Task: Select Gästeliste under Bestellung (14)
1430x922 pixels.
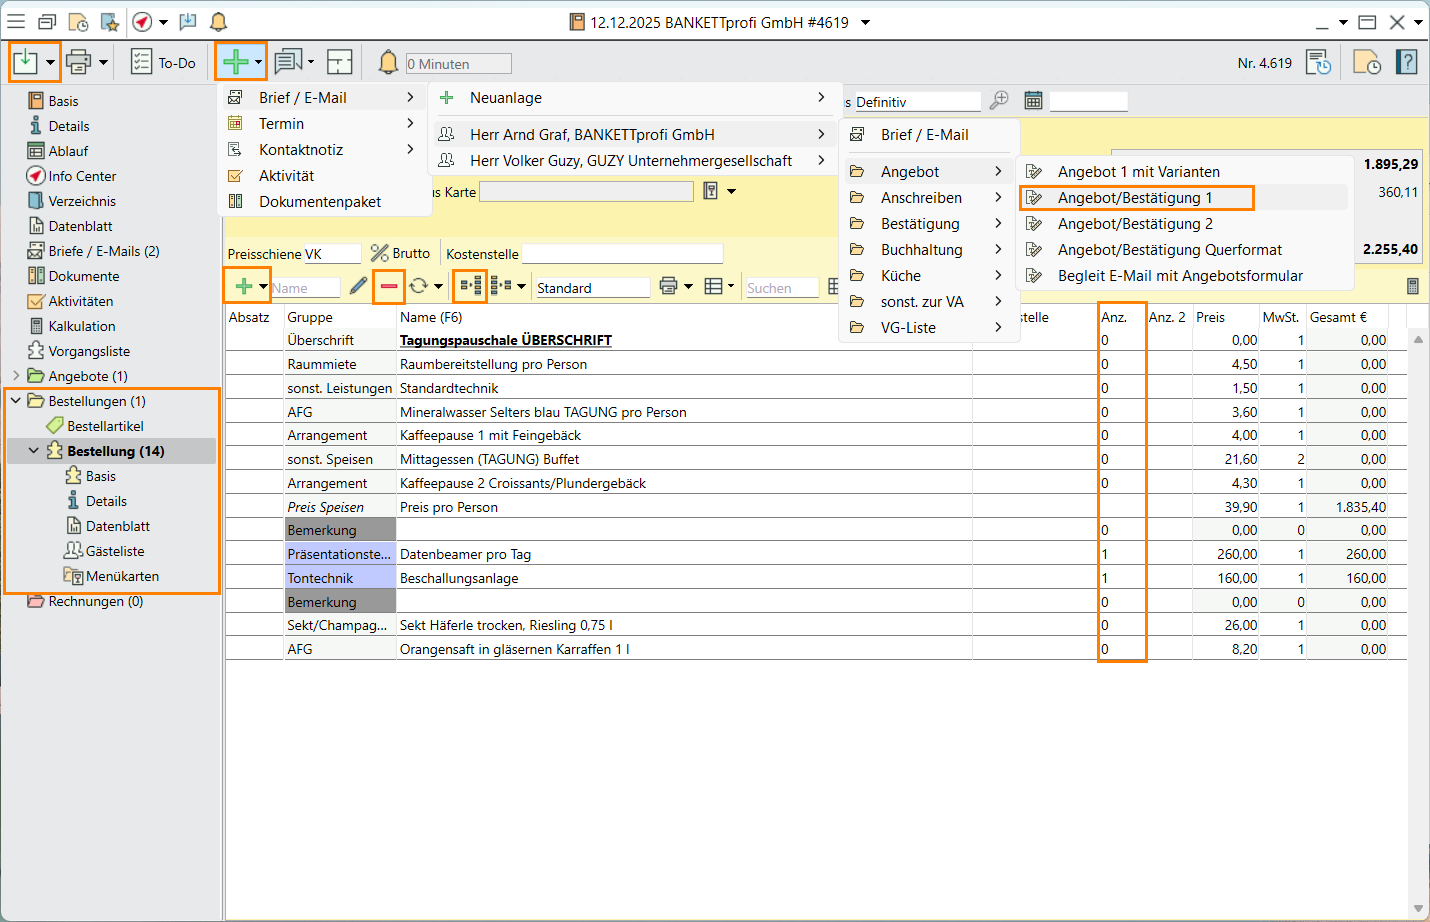Action: 114,551
